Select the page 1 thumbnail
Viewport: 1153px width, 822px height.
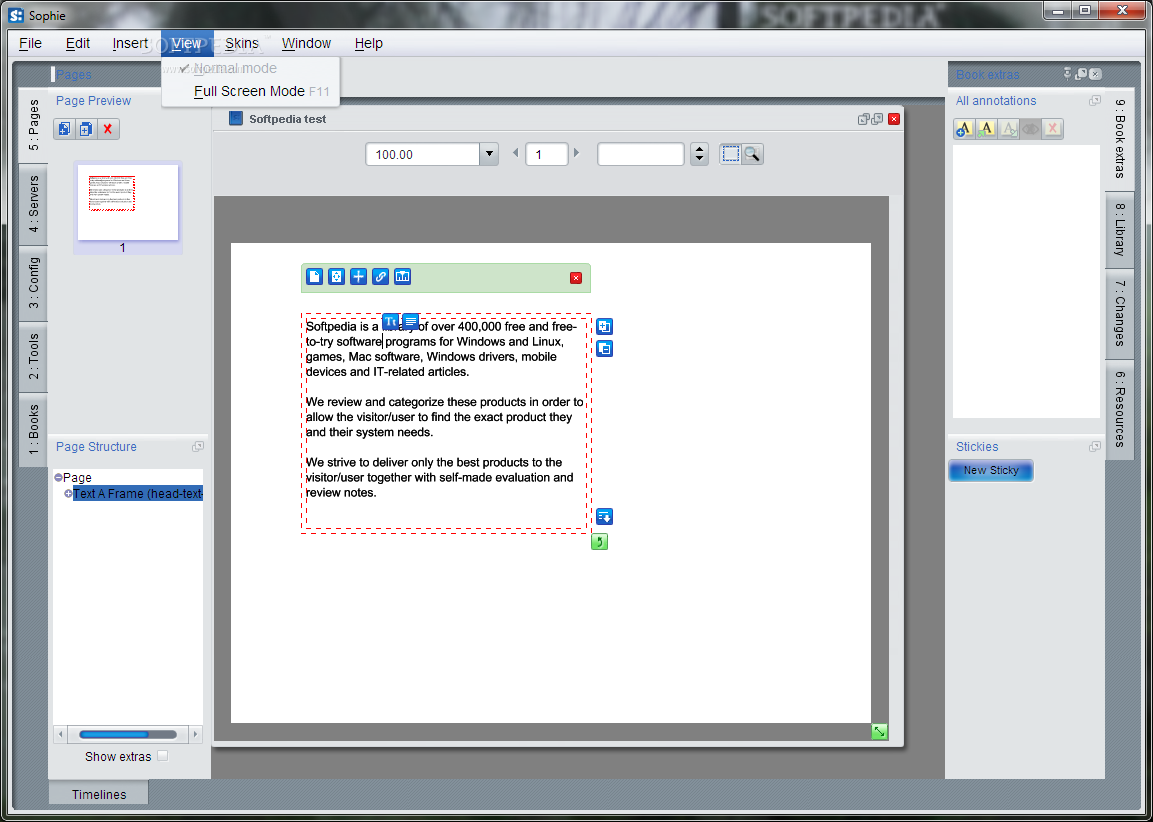(128, 203)
